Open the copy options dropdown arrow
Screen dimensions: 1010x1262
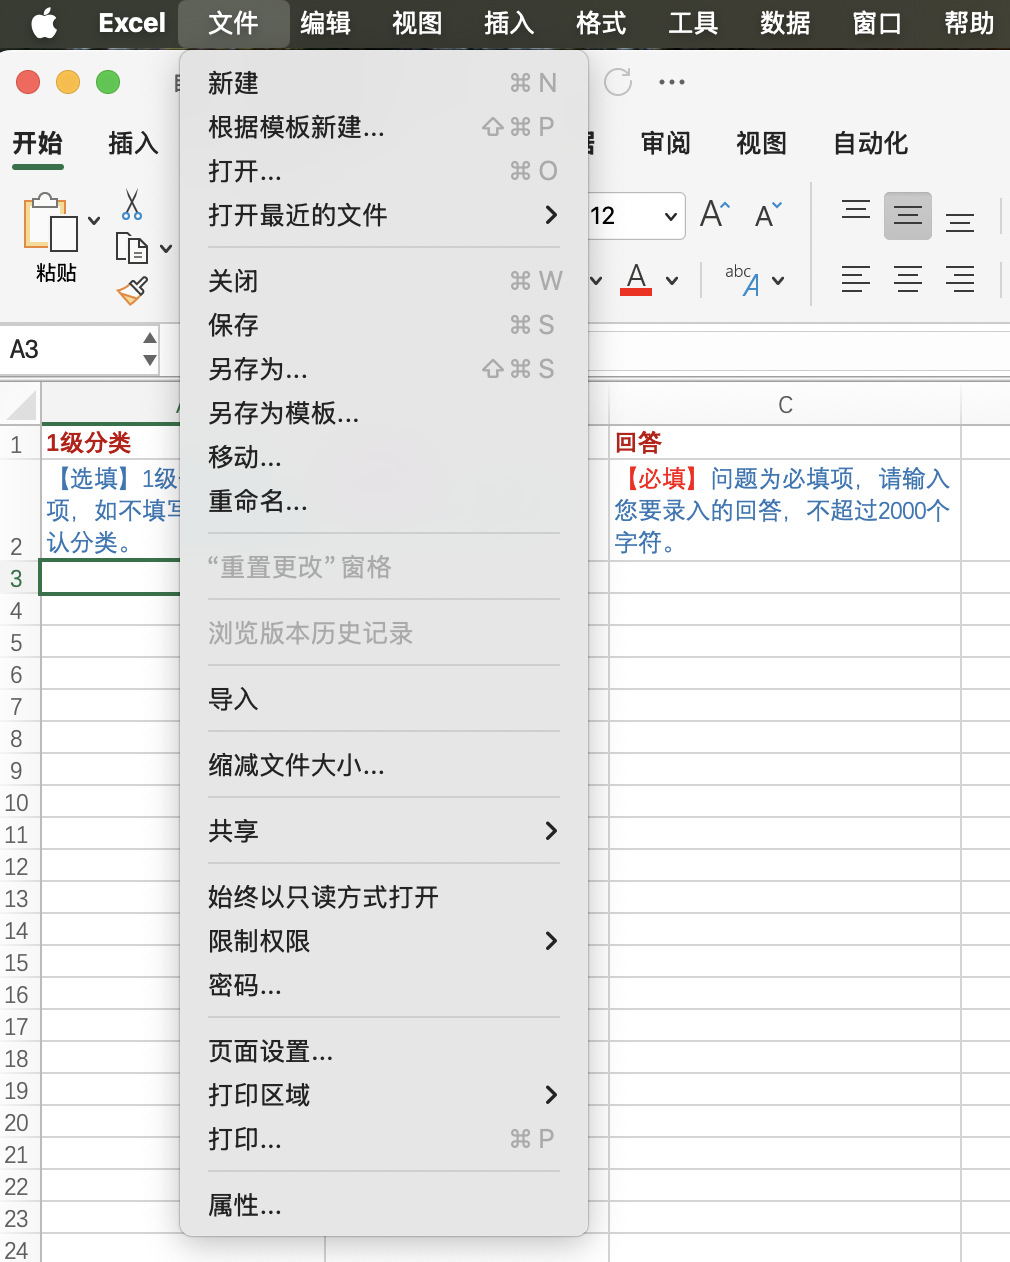pos(166,248)
